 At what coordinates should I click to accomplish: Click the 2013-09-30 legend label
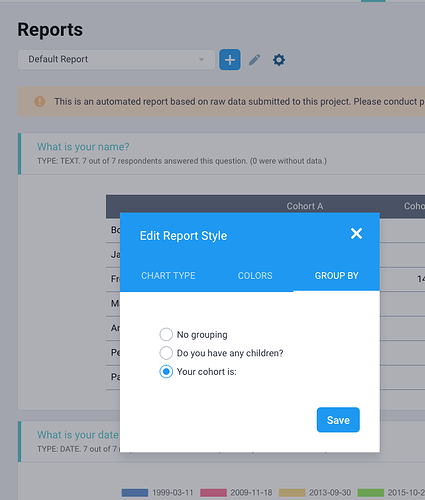coord(330,493)
